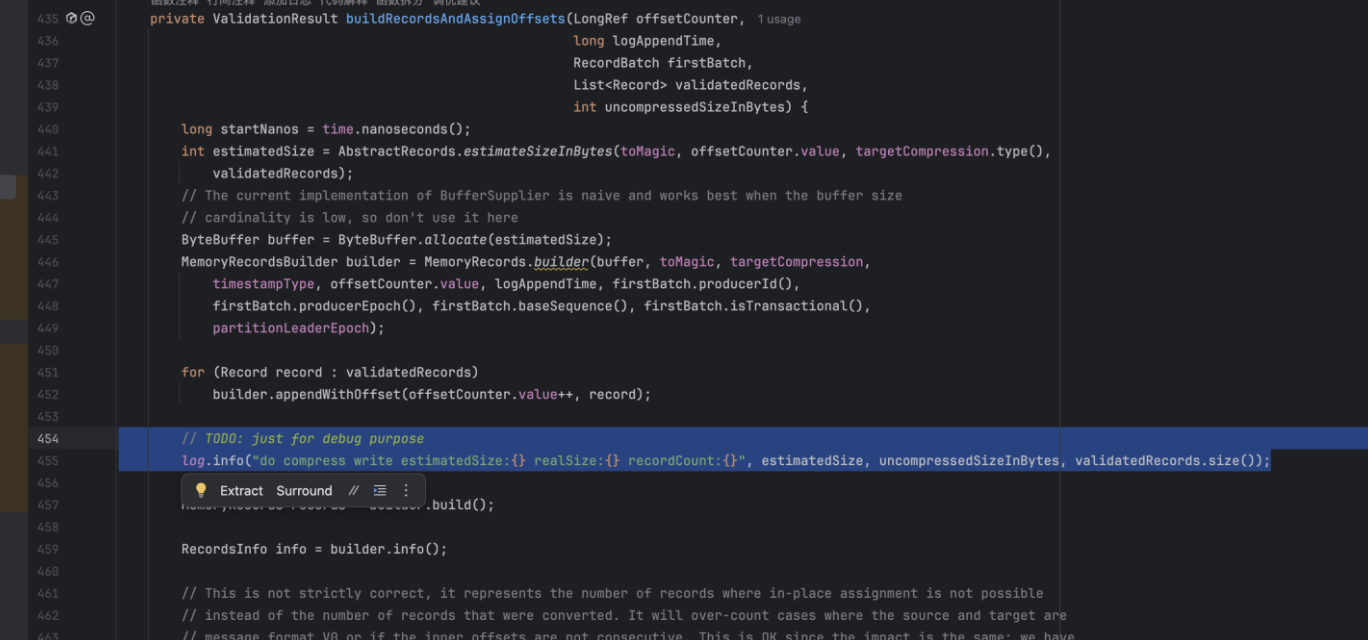1368x640 pixels.
Task: Open the '1 usage' inlay hint
Action: 779,19
